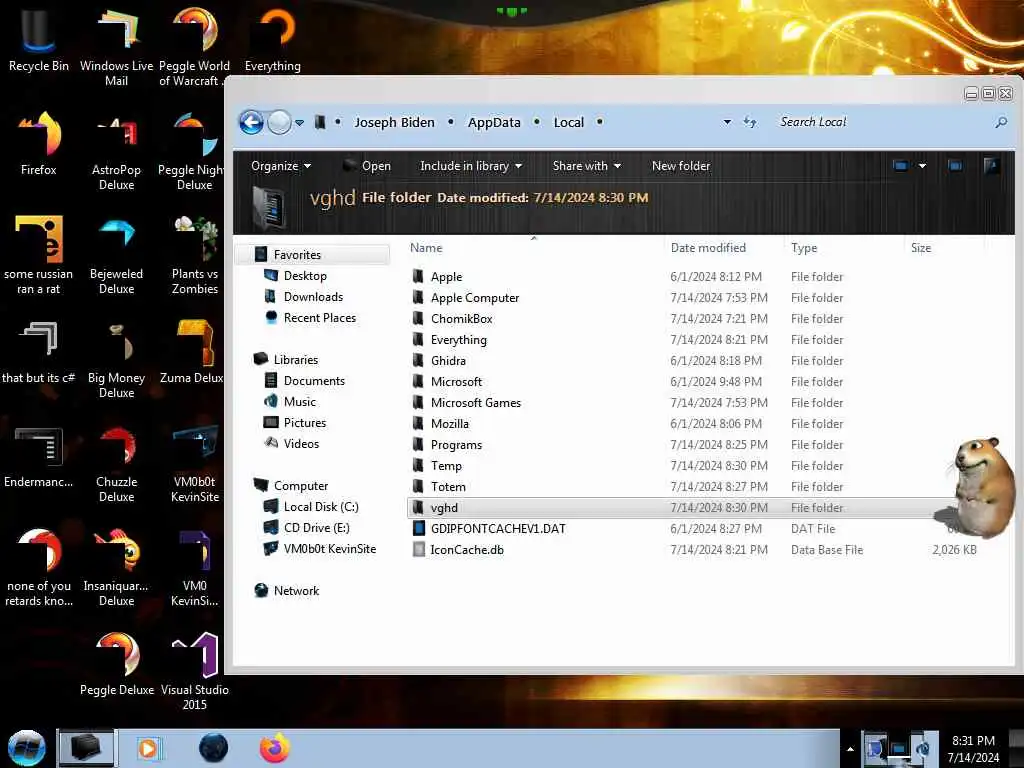Open the Recycle Bin desktop icon
Viewport: 1024px width, 768px height.
coord(38,39)
